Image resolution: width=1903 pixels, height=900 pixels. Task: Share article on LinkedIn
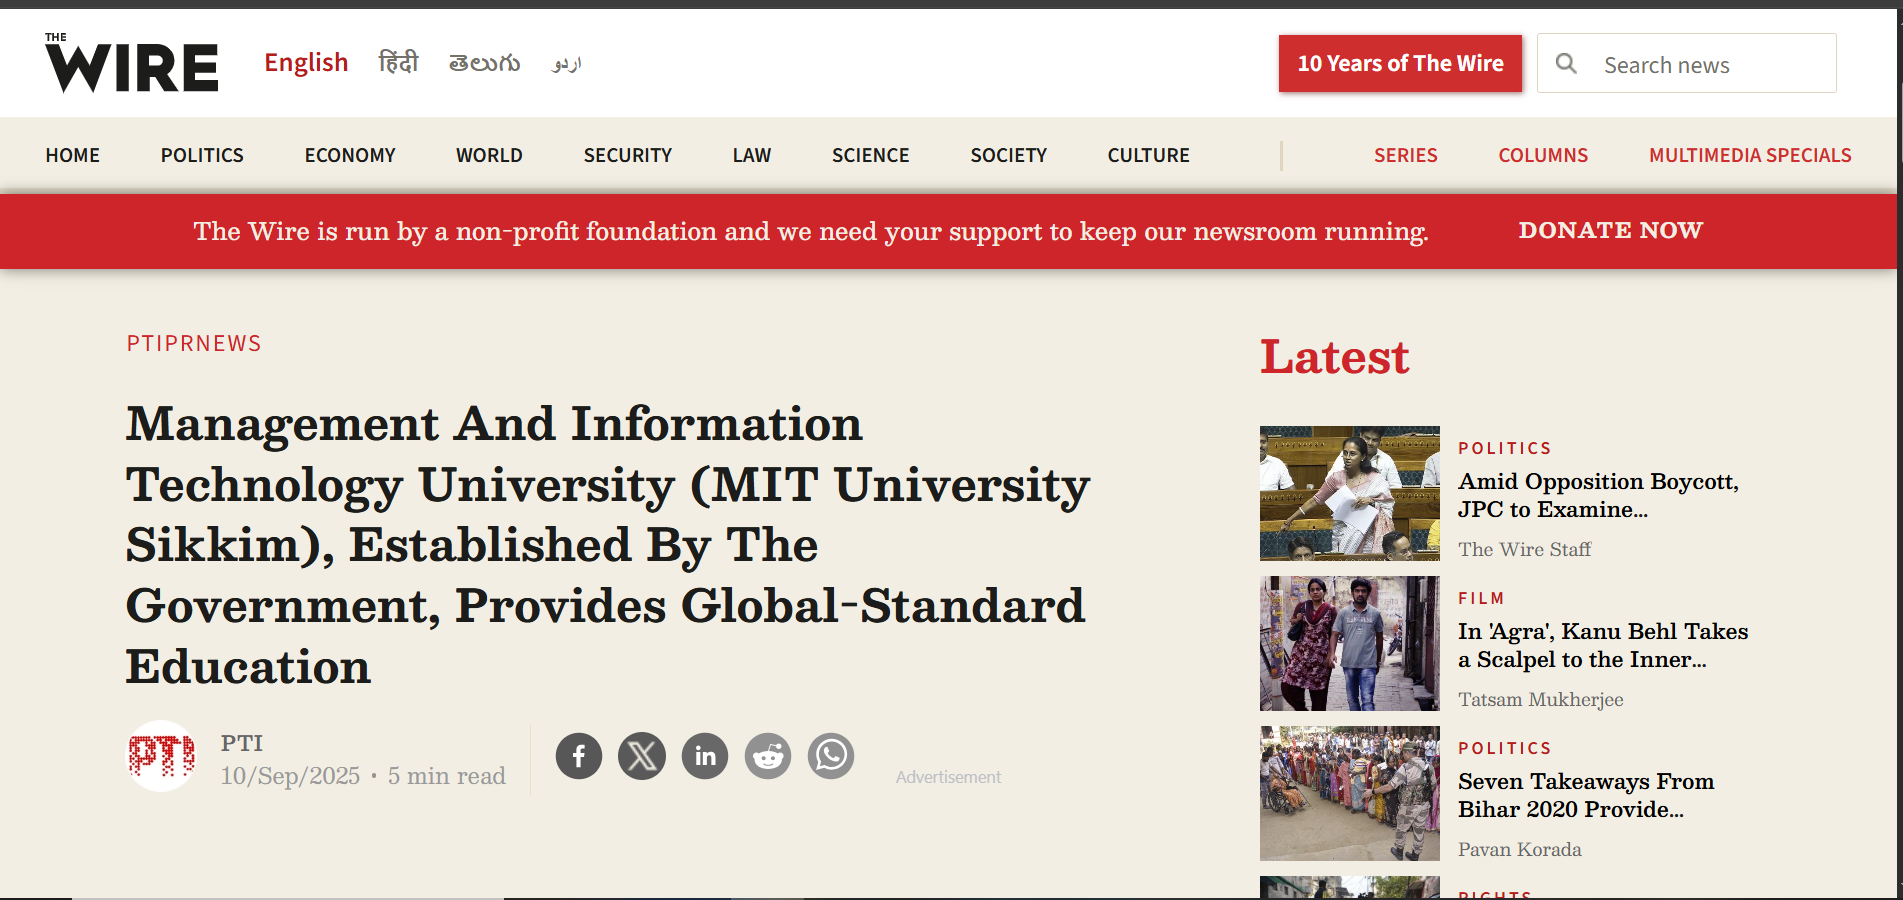coord(705,756)
